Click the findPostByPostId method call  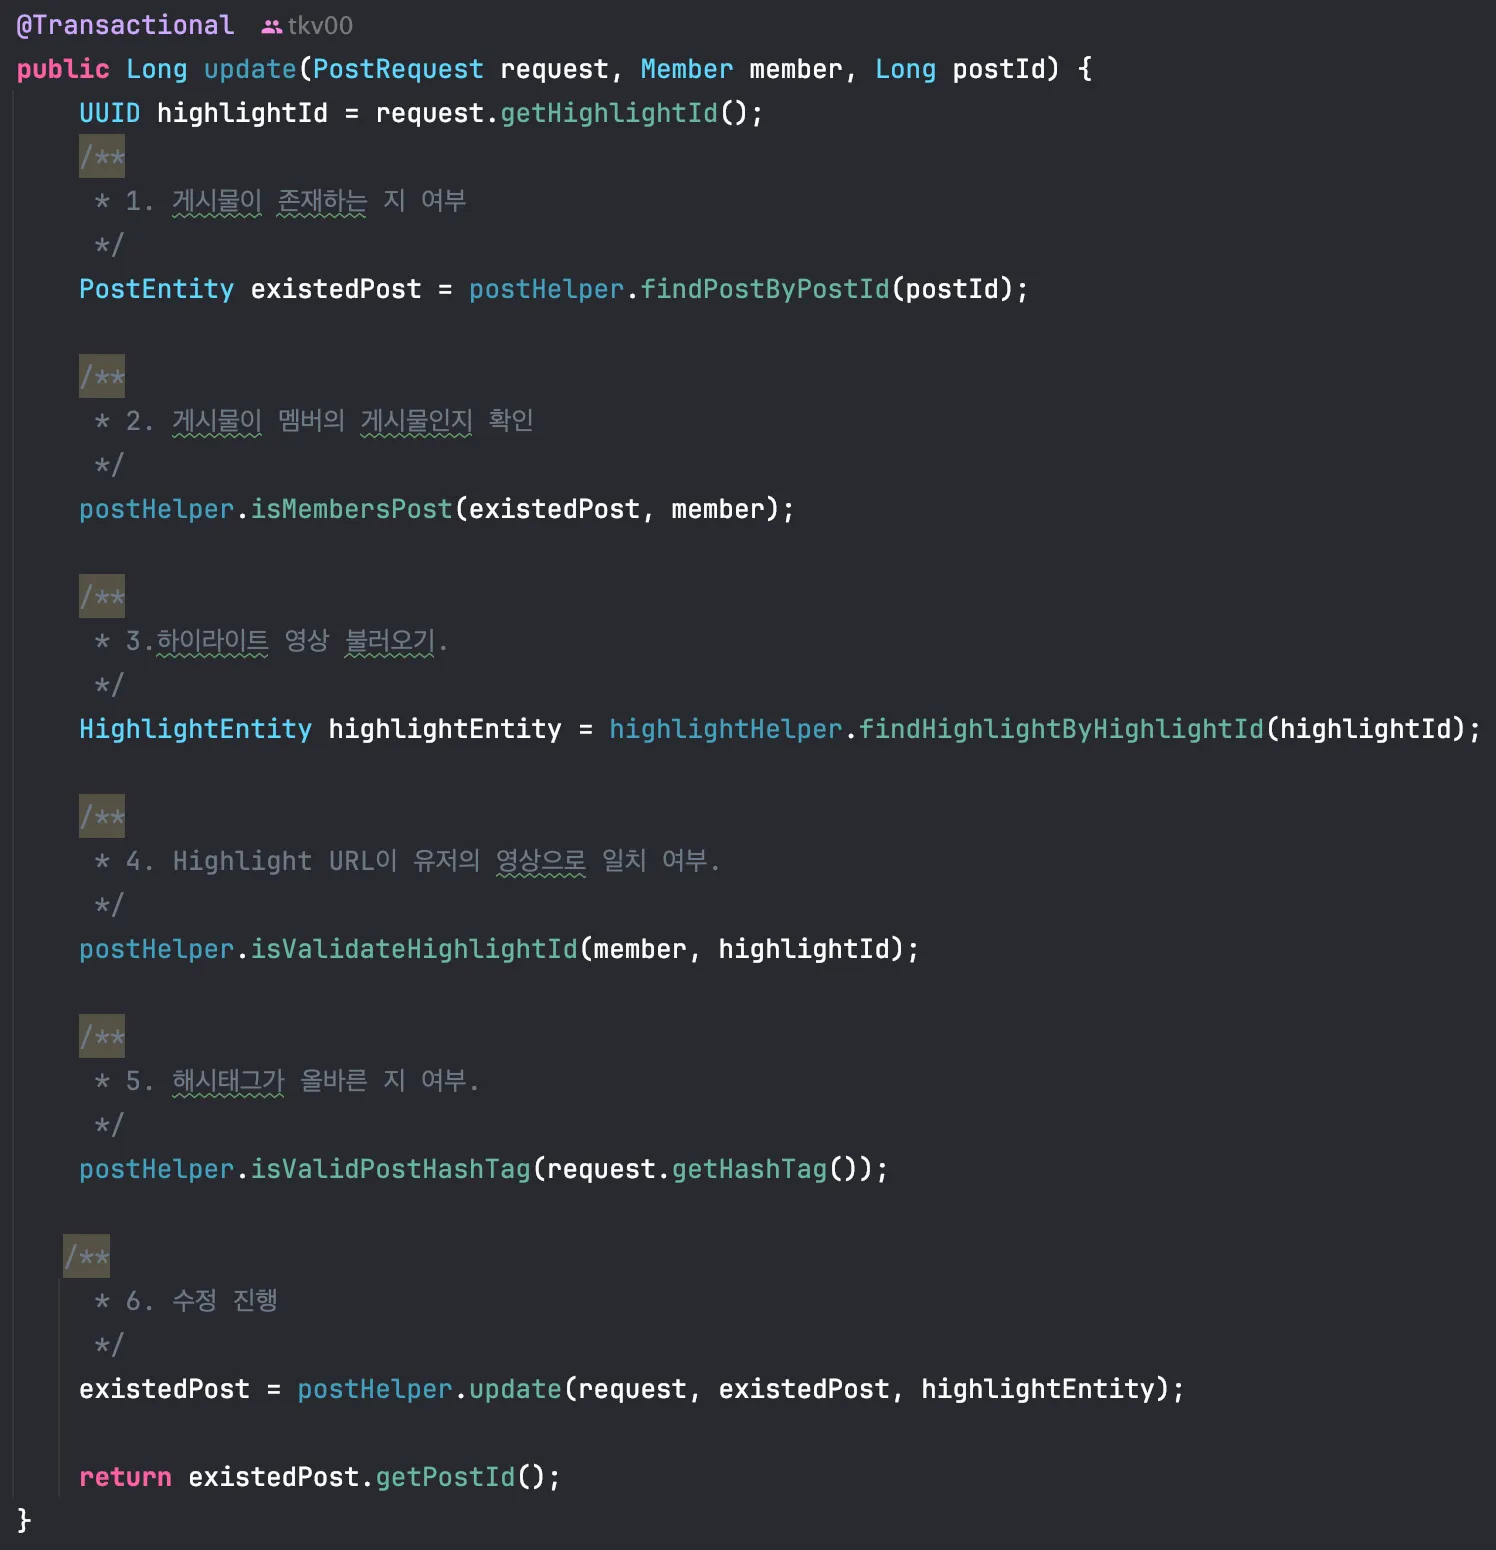(765, 289)
